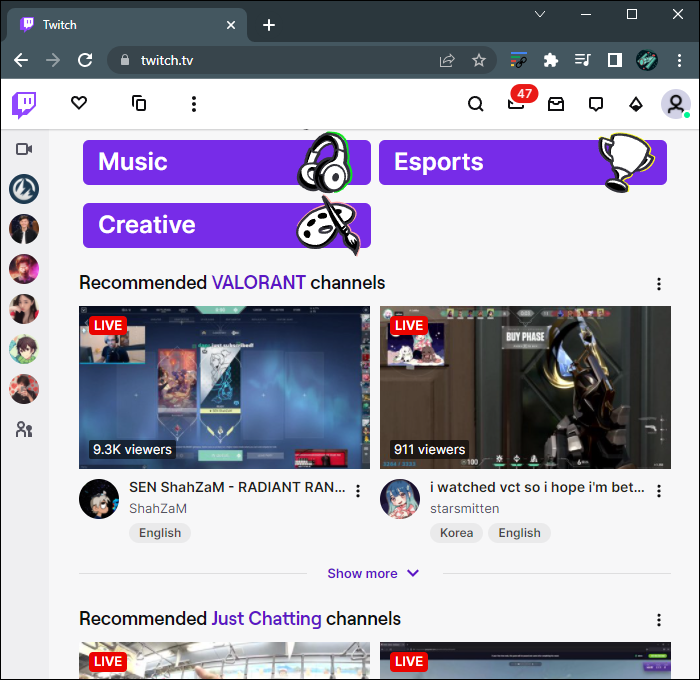Open the user profile avatar menu
This screenshot has width=700, height=680.
(675, 104)
